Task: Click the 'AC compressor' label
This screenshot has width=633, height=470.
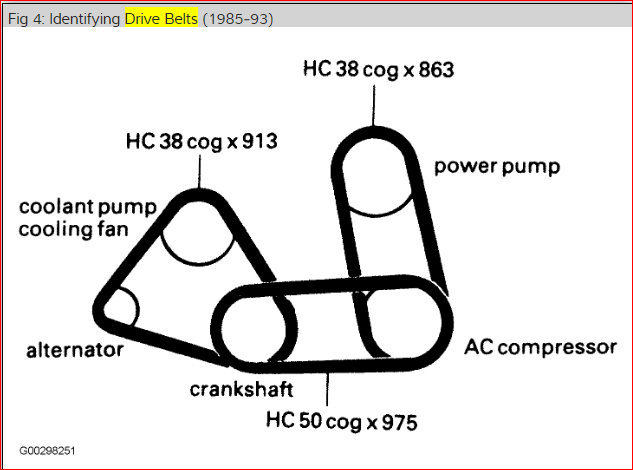Action: point(541,347)
